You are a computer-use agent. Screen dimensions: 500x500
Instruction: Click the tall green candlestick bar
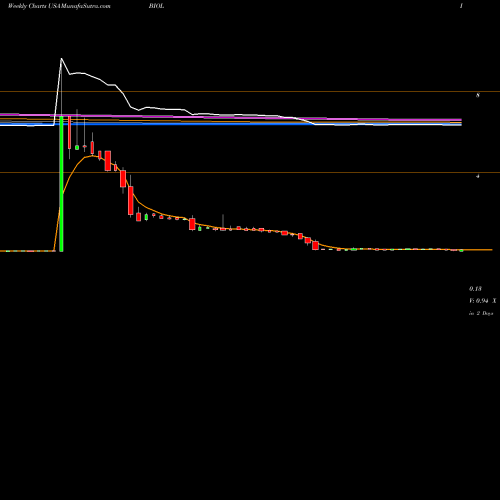click(x=61, y=184)
